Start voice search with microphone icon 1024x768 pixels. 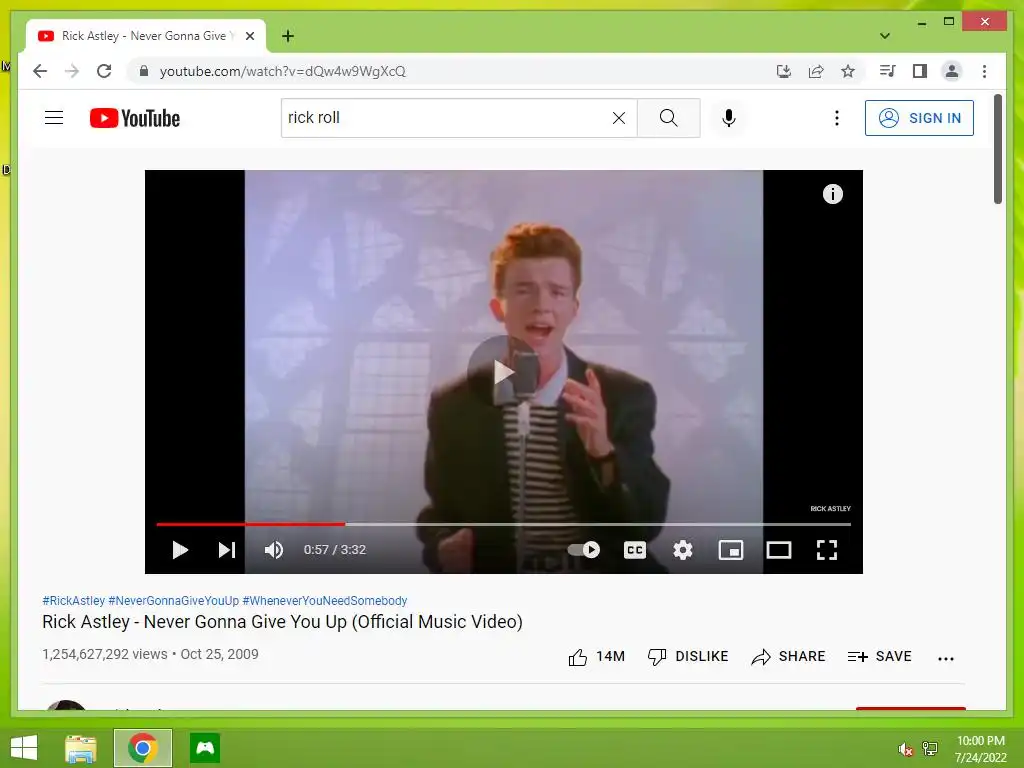(729, 118)
